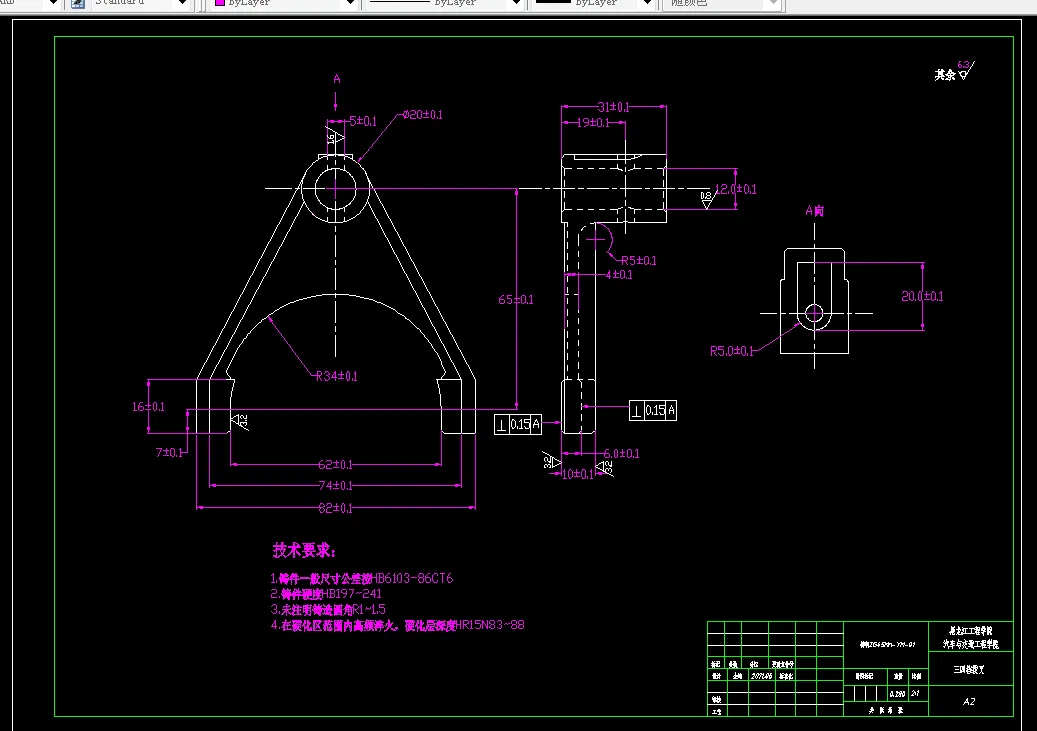Open the 随颜色 plot style dropdown

click(772, 4)
